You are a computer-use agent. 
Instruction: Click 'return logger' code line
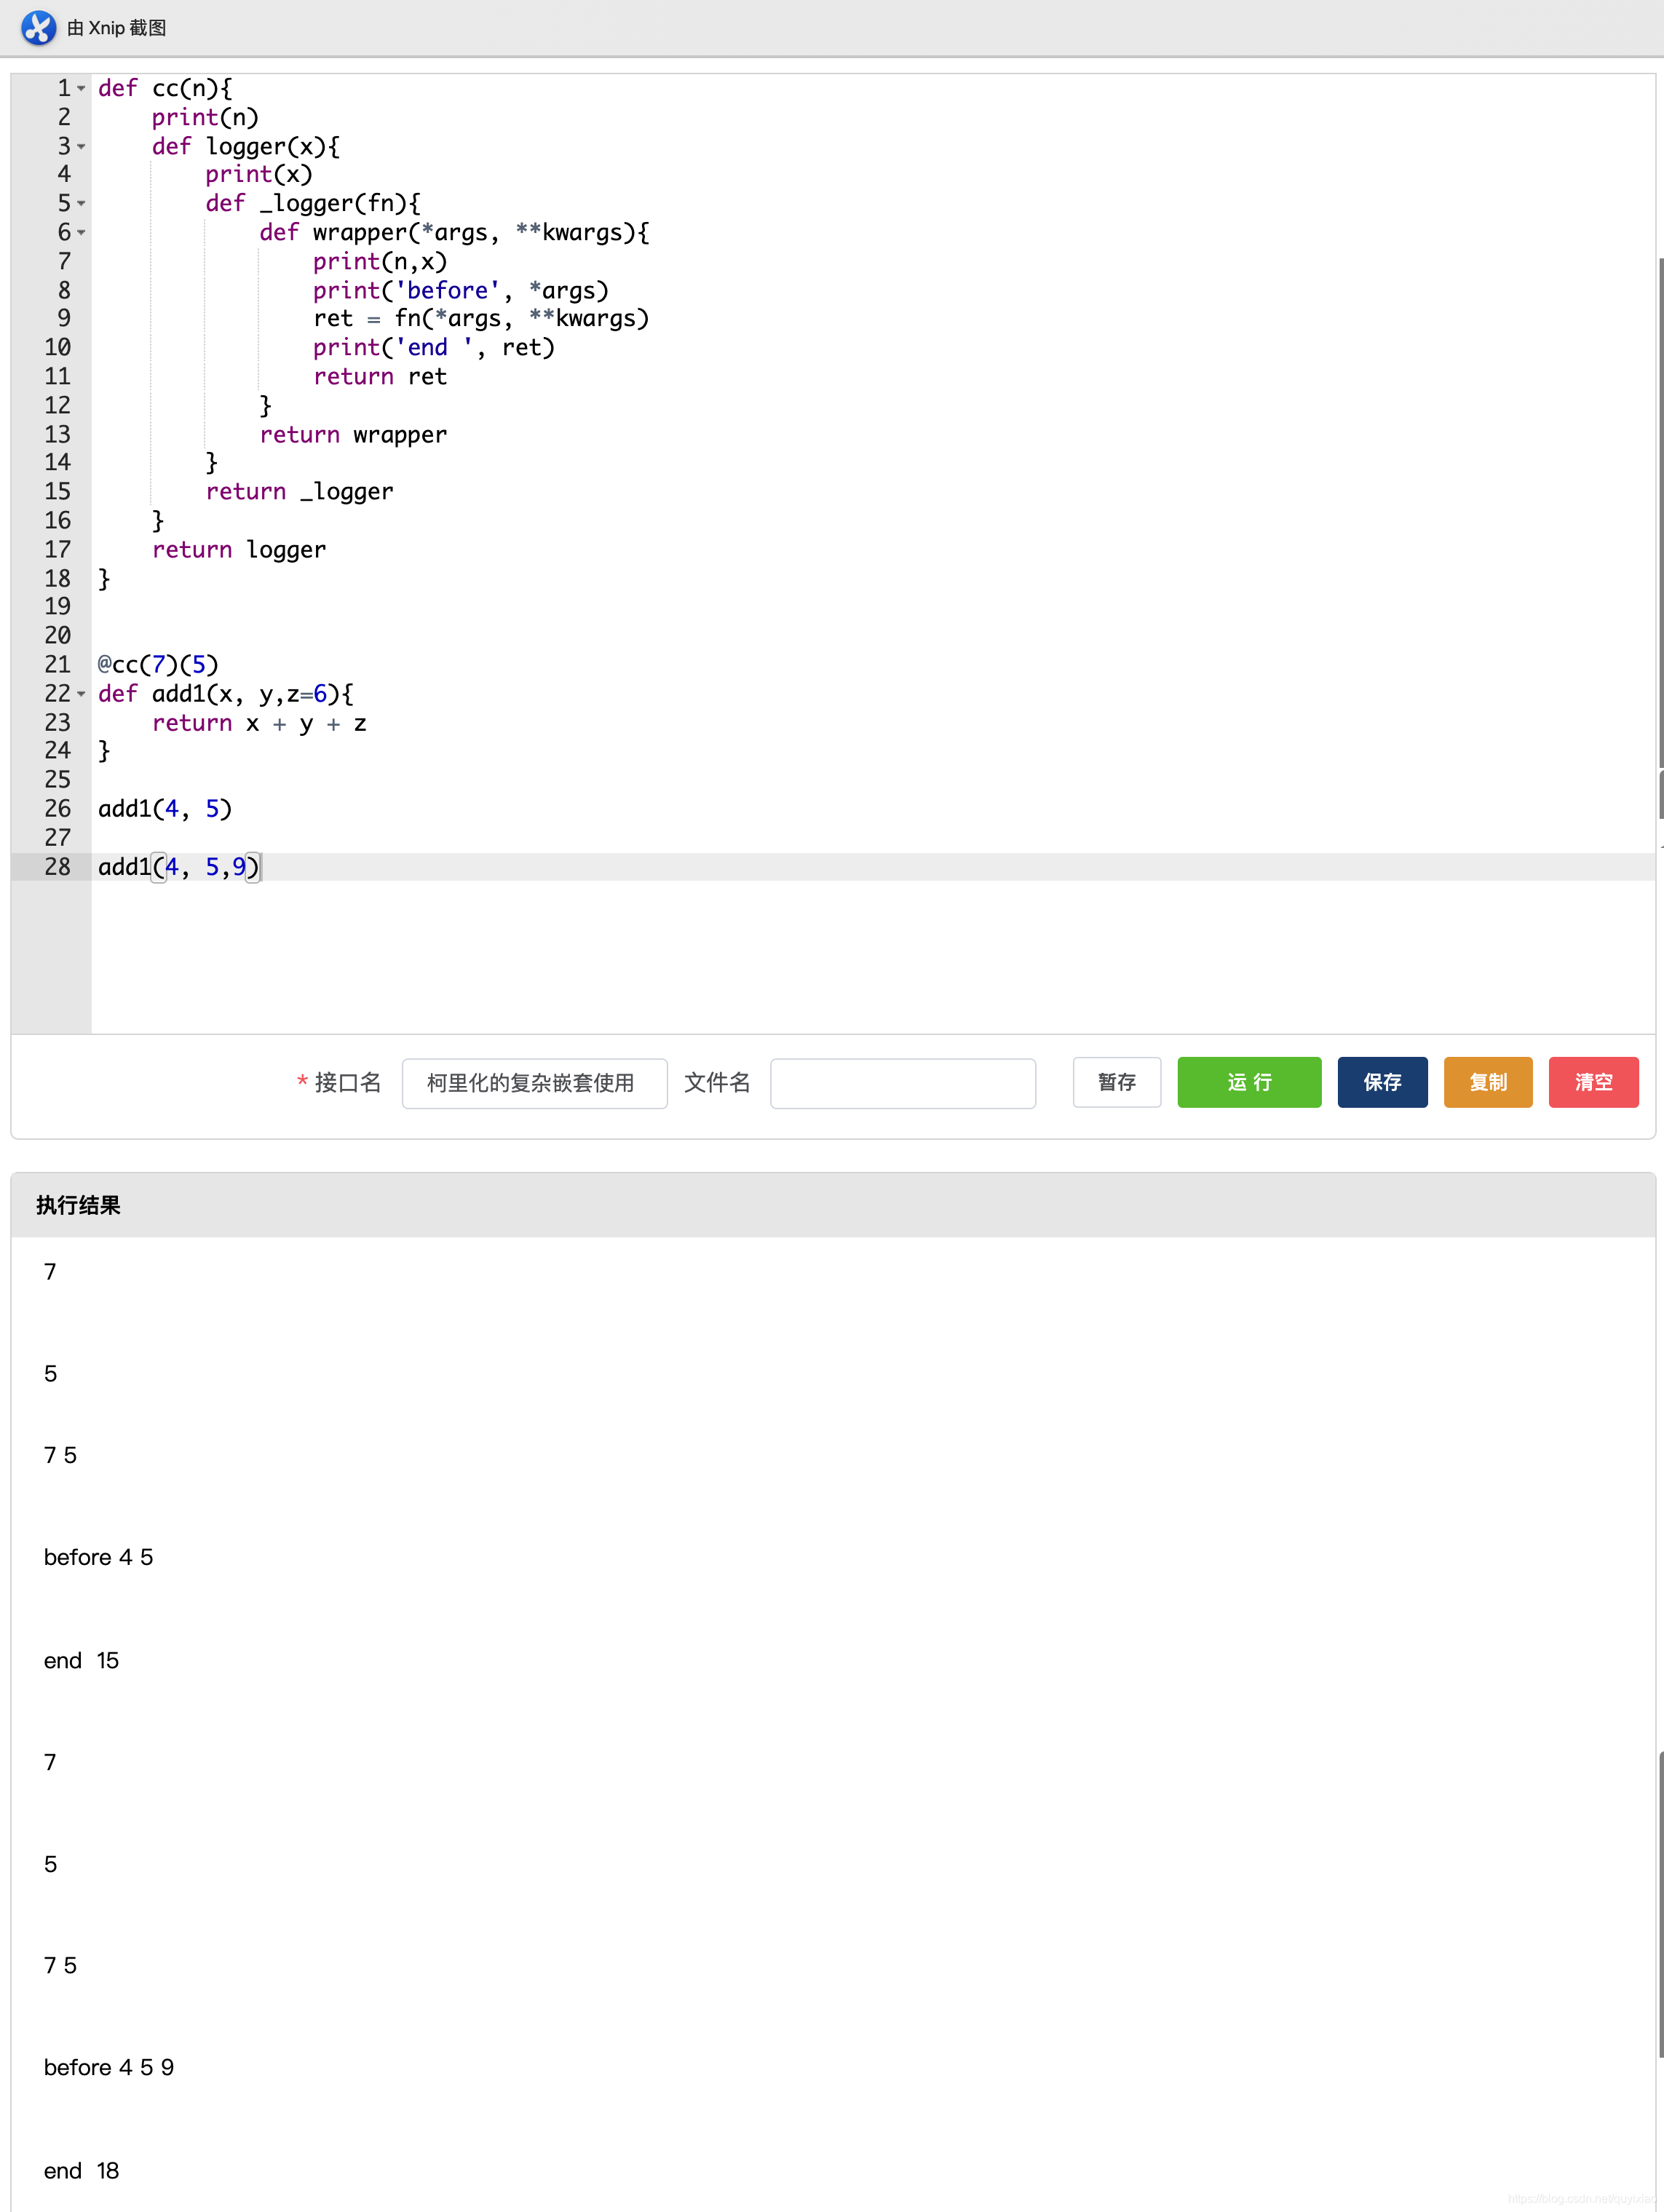[238, 550]
